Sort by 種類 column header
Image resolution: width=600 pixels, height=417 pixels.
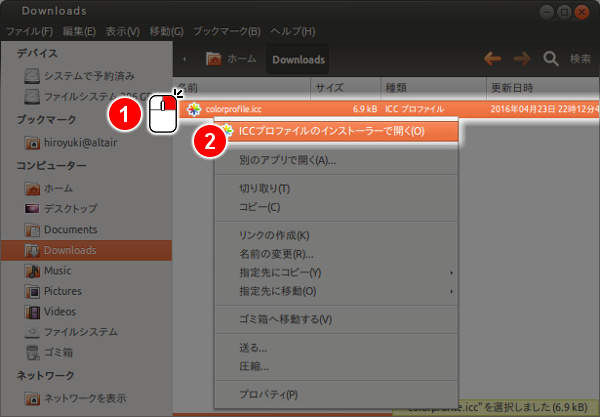(x=434, y=88)
